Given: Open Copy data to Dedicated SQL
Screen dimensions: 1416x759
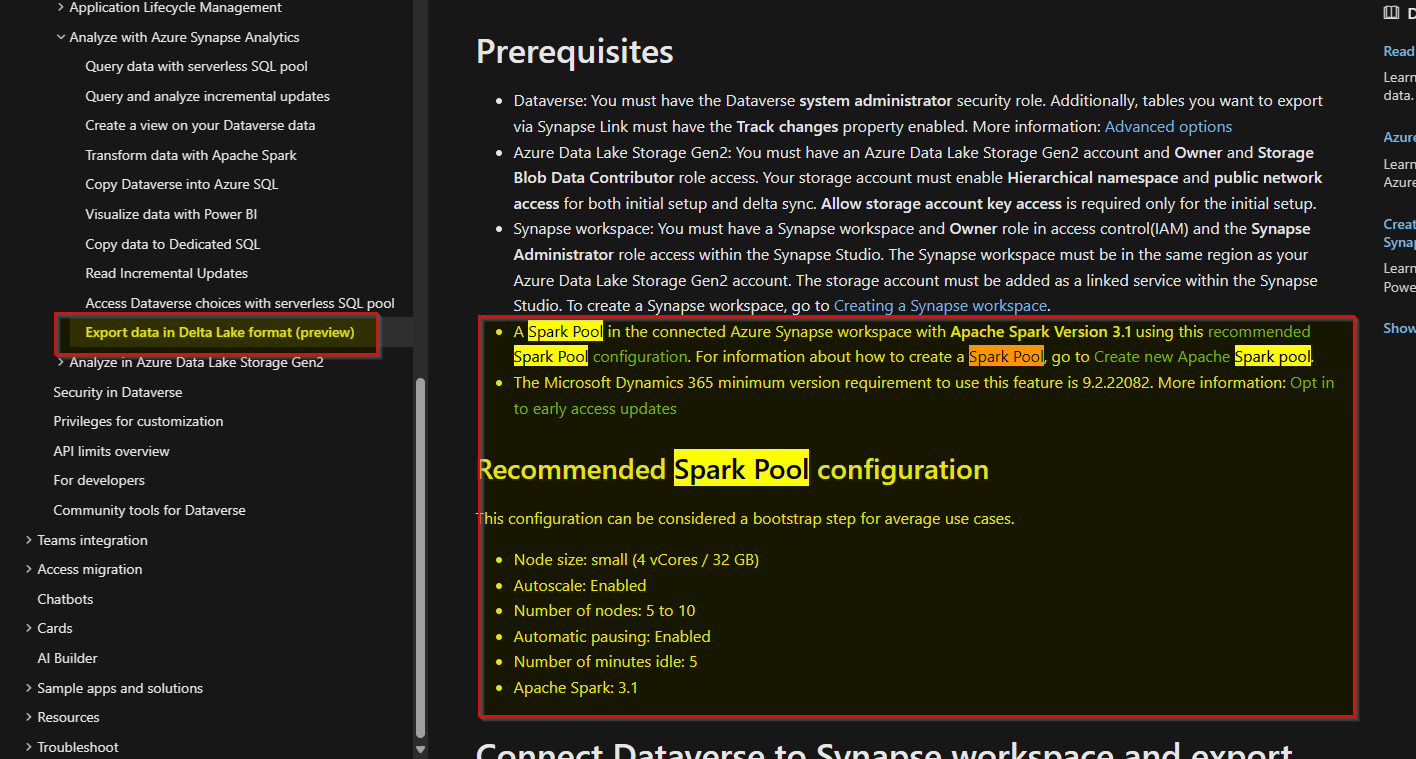Looking at the screenshot, I should [x=173, y=244].
